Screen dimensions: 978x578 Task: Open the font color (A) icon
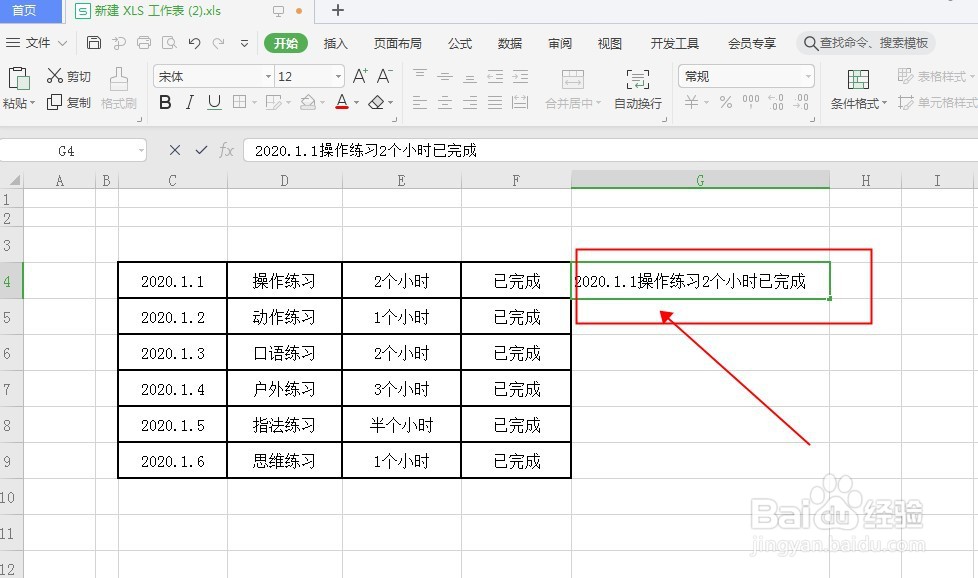point(344,102)
